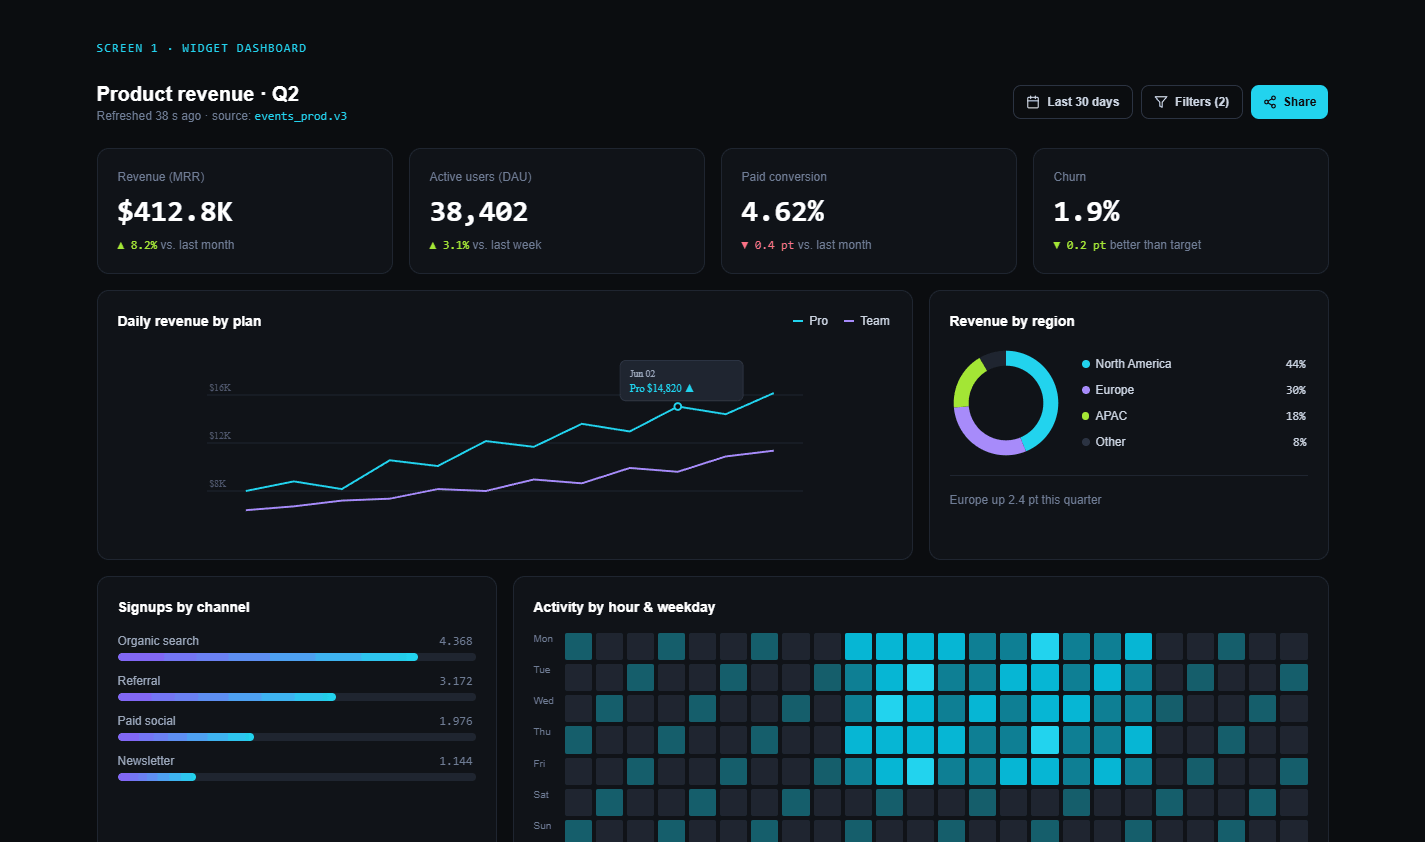Click the Daily revenue by plan title
This screenshot has width=1425, height=842.
189,321
